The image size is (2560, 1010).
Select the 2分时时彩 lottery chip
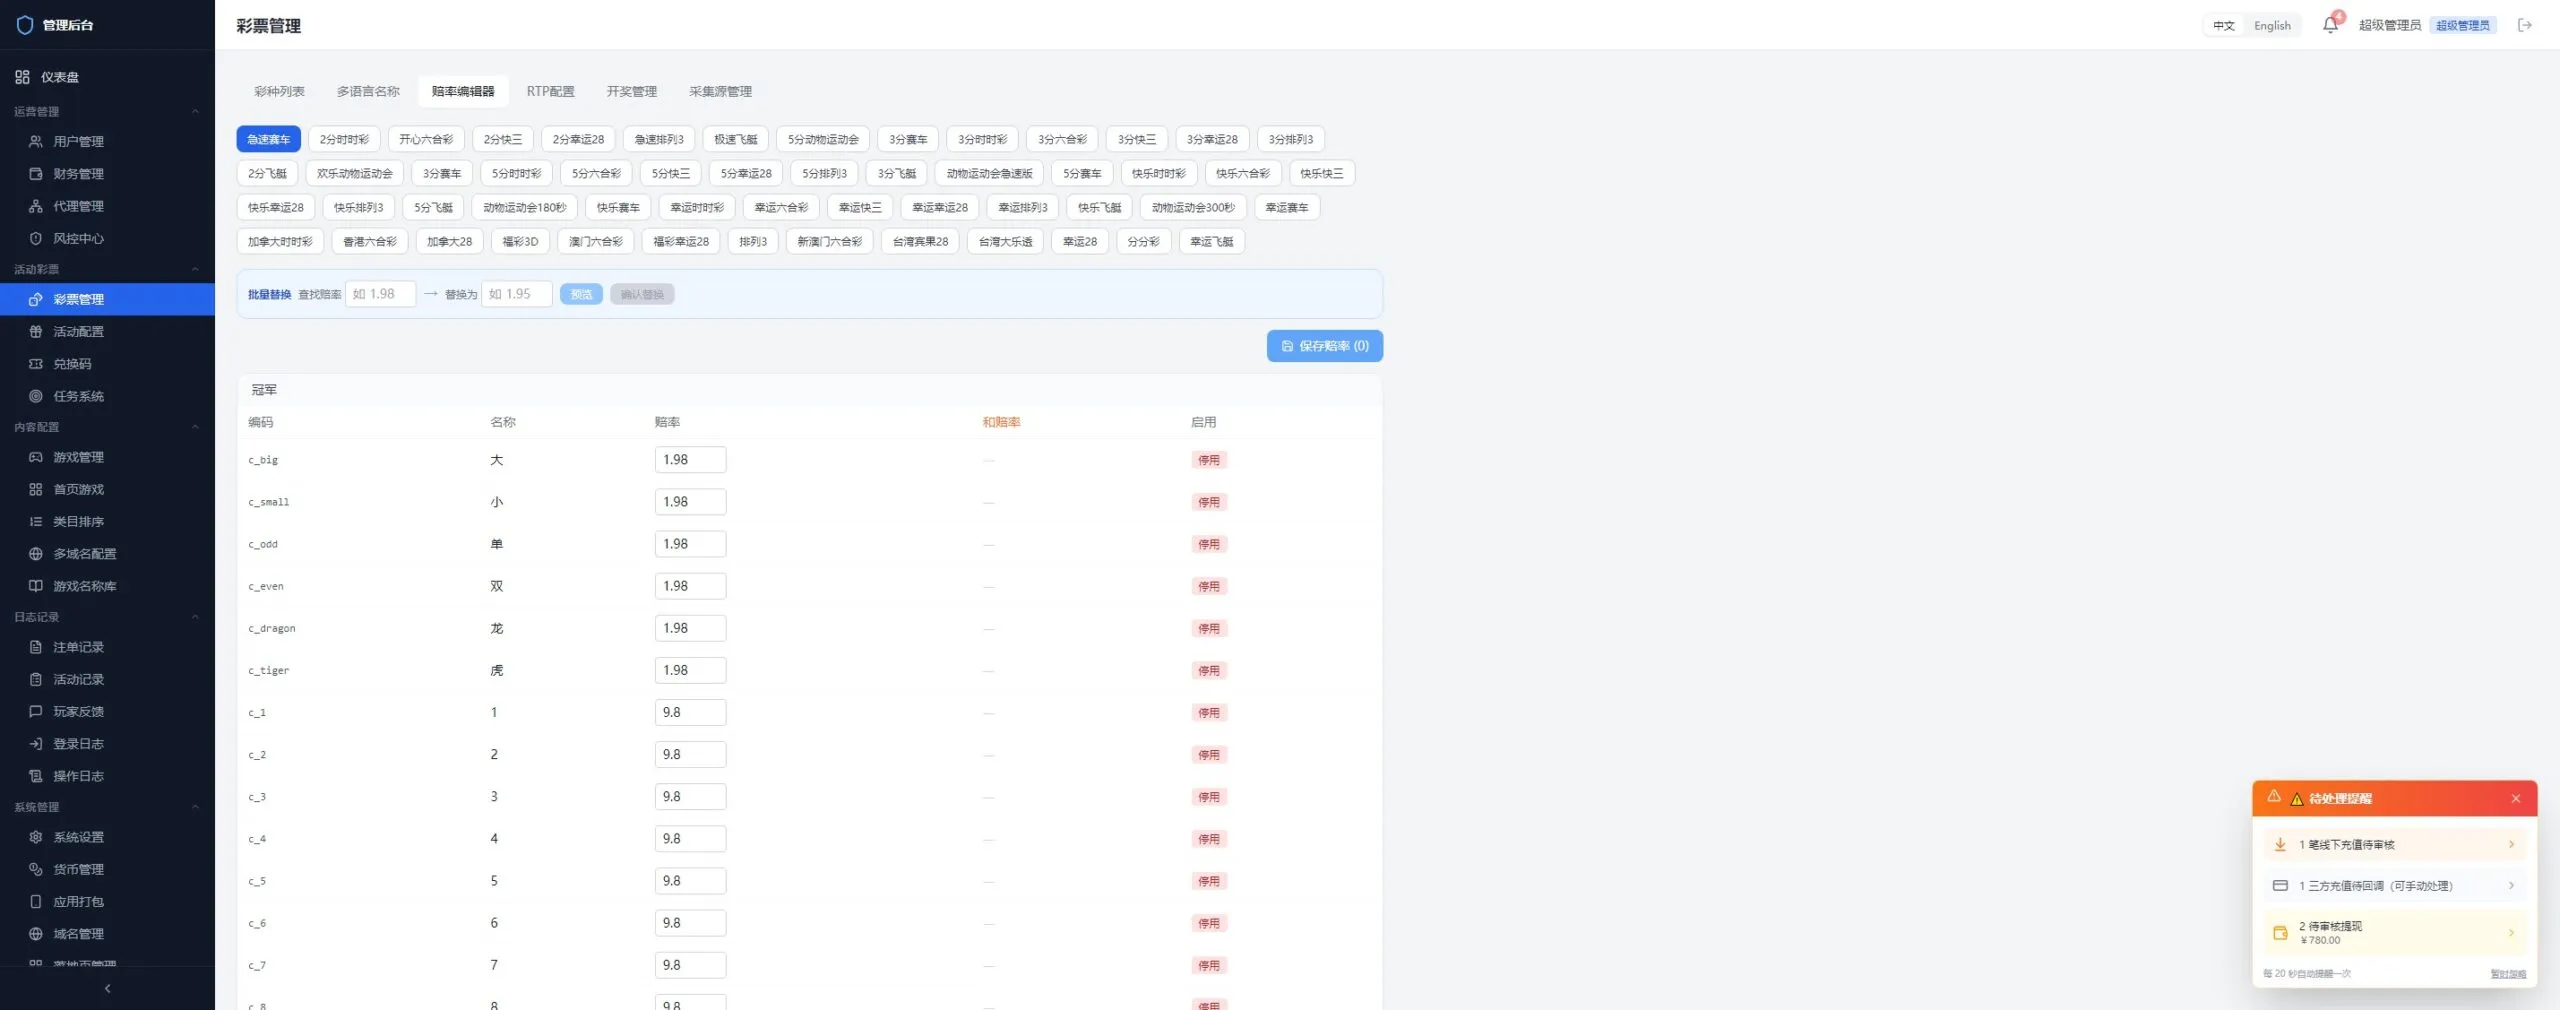click(344, 139)
